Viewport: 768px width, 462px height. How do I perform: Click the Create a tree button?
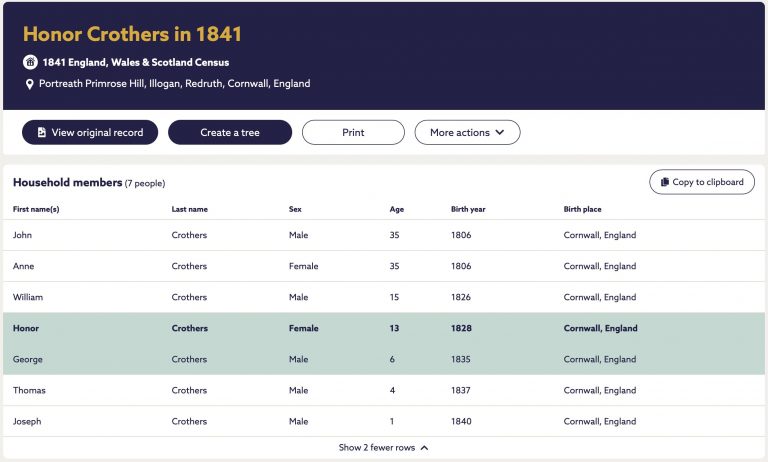(x=230, y=132)
